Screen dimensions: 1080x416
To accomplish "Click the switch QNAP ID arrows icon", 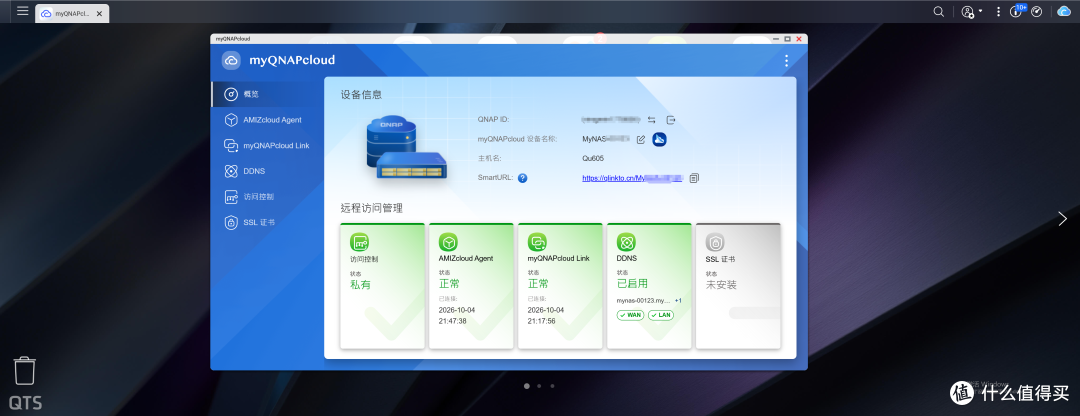I will [652, 120].
